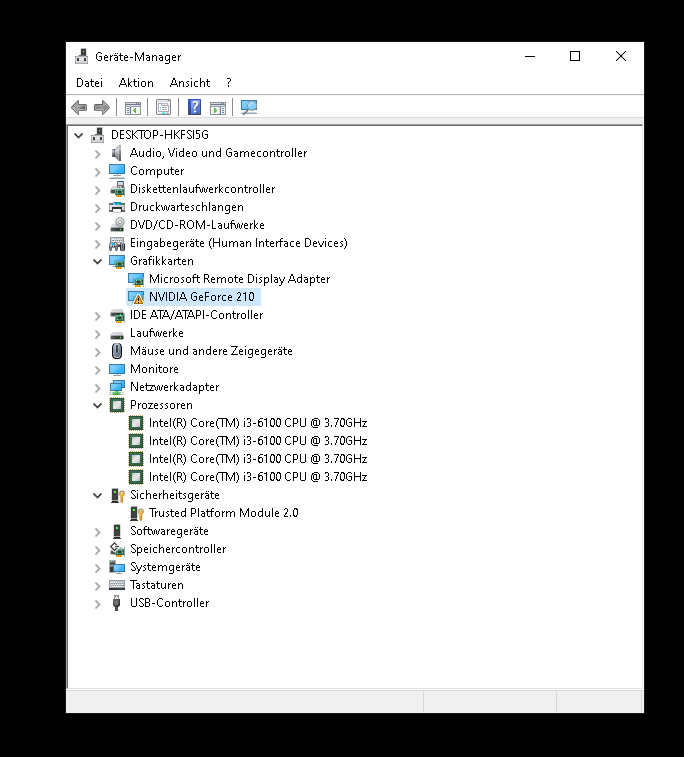Select the Eingabegeräte (Human Interface Devices) label
Image resolution: width=684 pixels, height=757 pixels.
[x=238, y=243]
